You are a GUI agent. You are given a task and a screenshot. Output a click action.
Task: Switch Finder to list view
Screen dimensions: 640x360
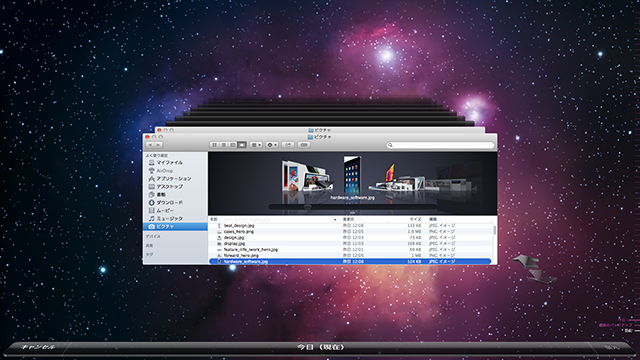224,145
